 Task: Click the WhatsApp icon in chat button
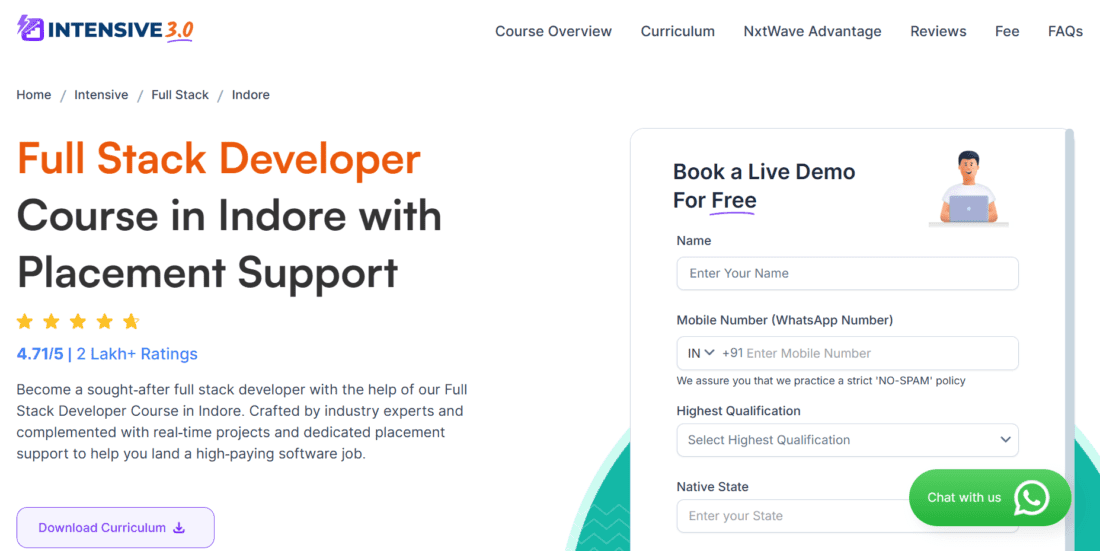click(1031, 497)
